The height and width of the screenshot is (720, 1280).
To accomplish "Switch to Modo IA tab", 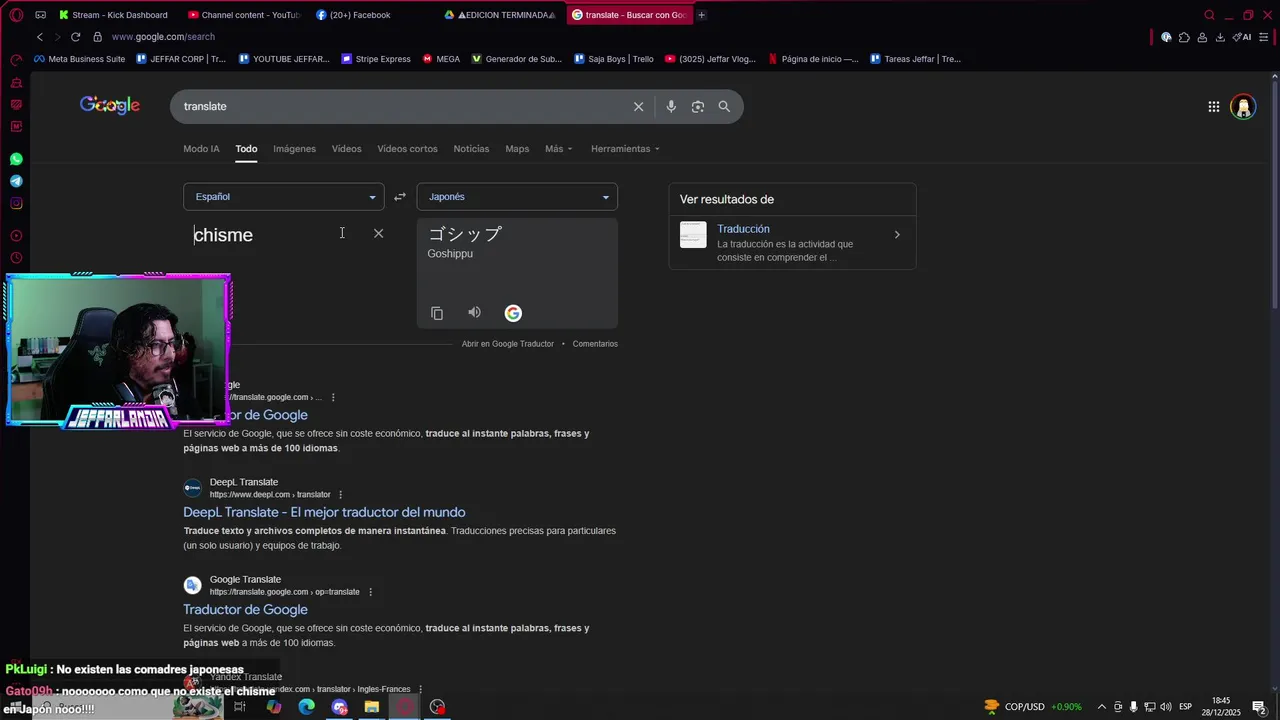I will coord(201,149).
